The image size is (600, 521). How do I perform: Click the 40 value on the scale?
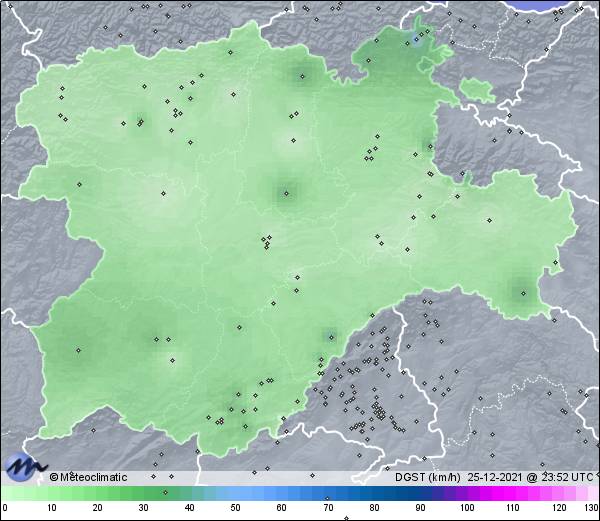[x=190, y=508]
